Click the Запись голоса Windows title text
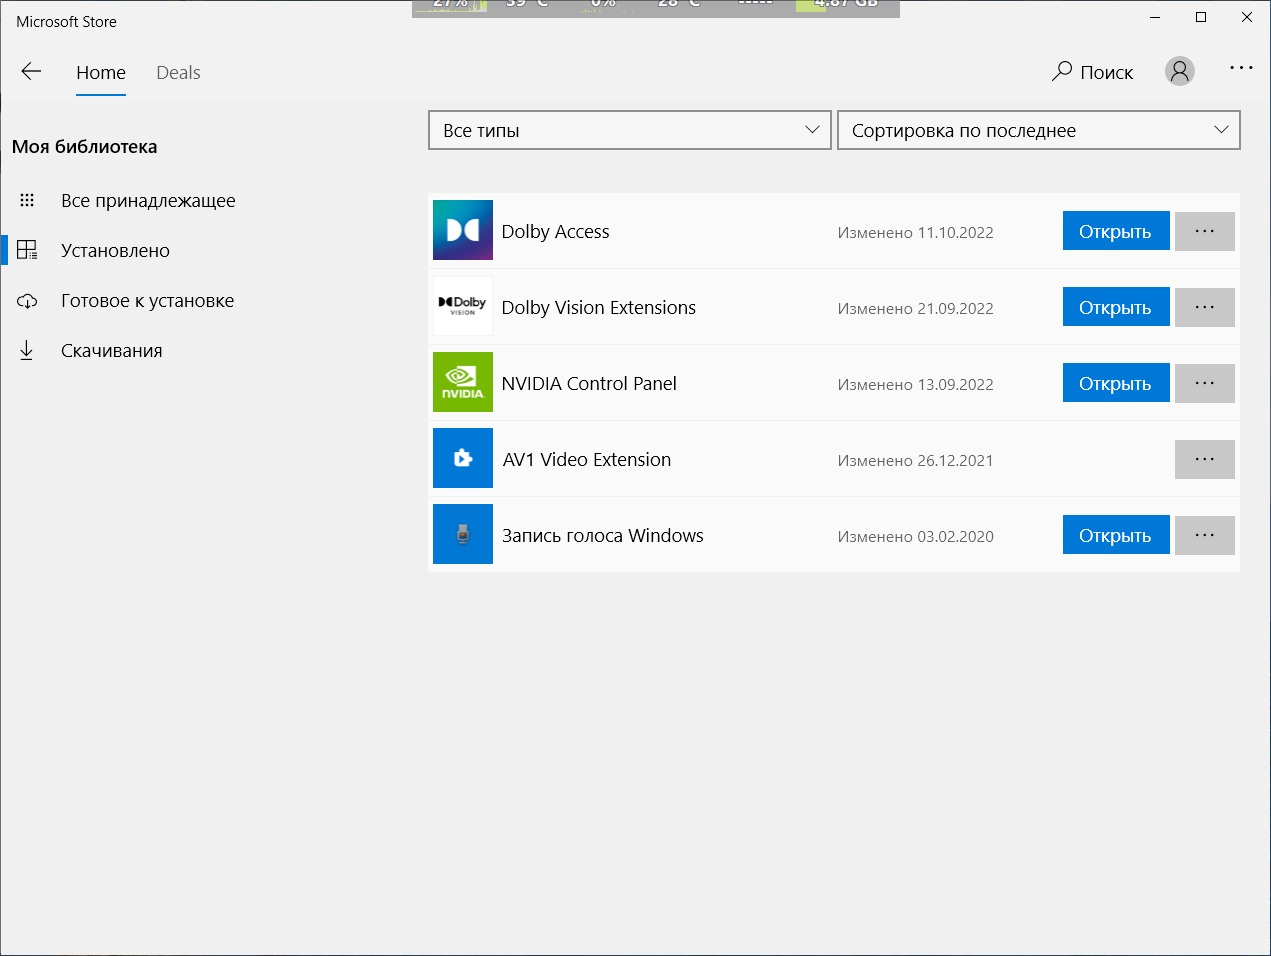 603,535
